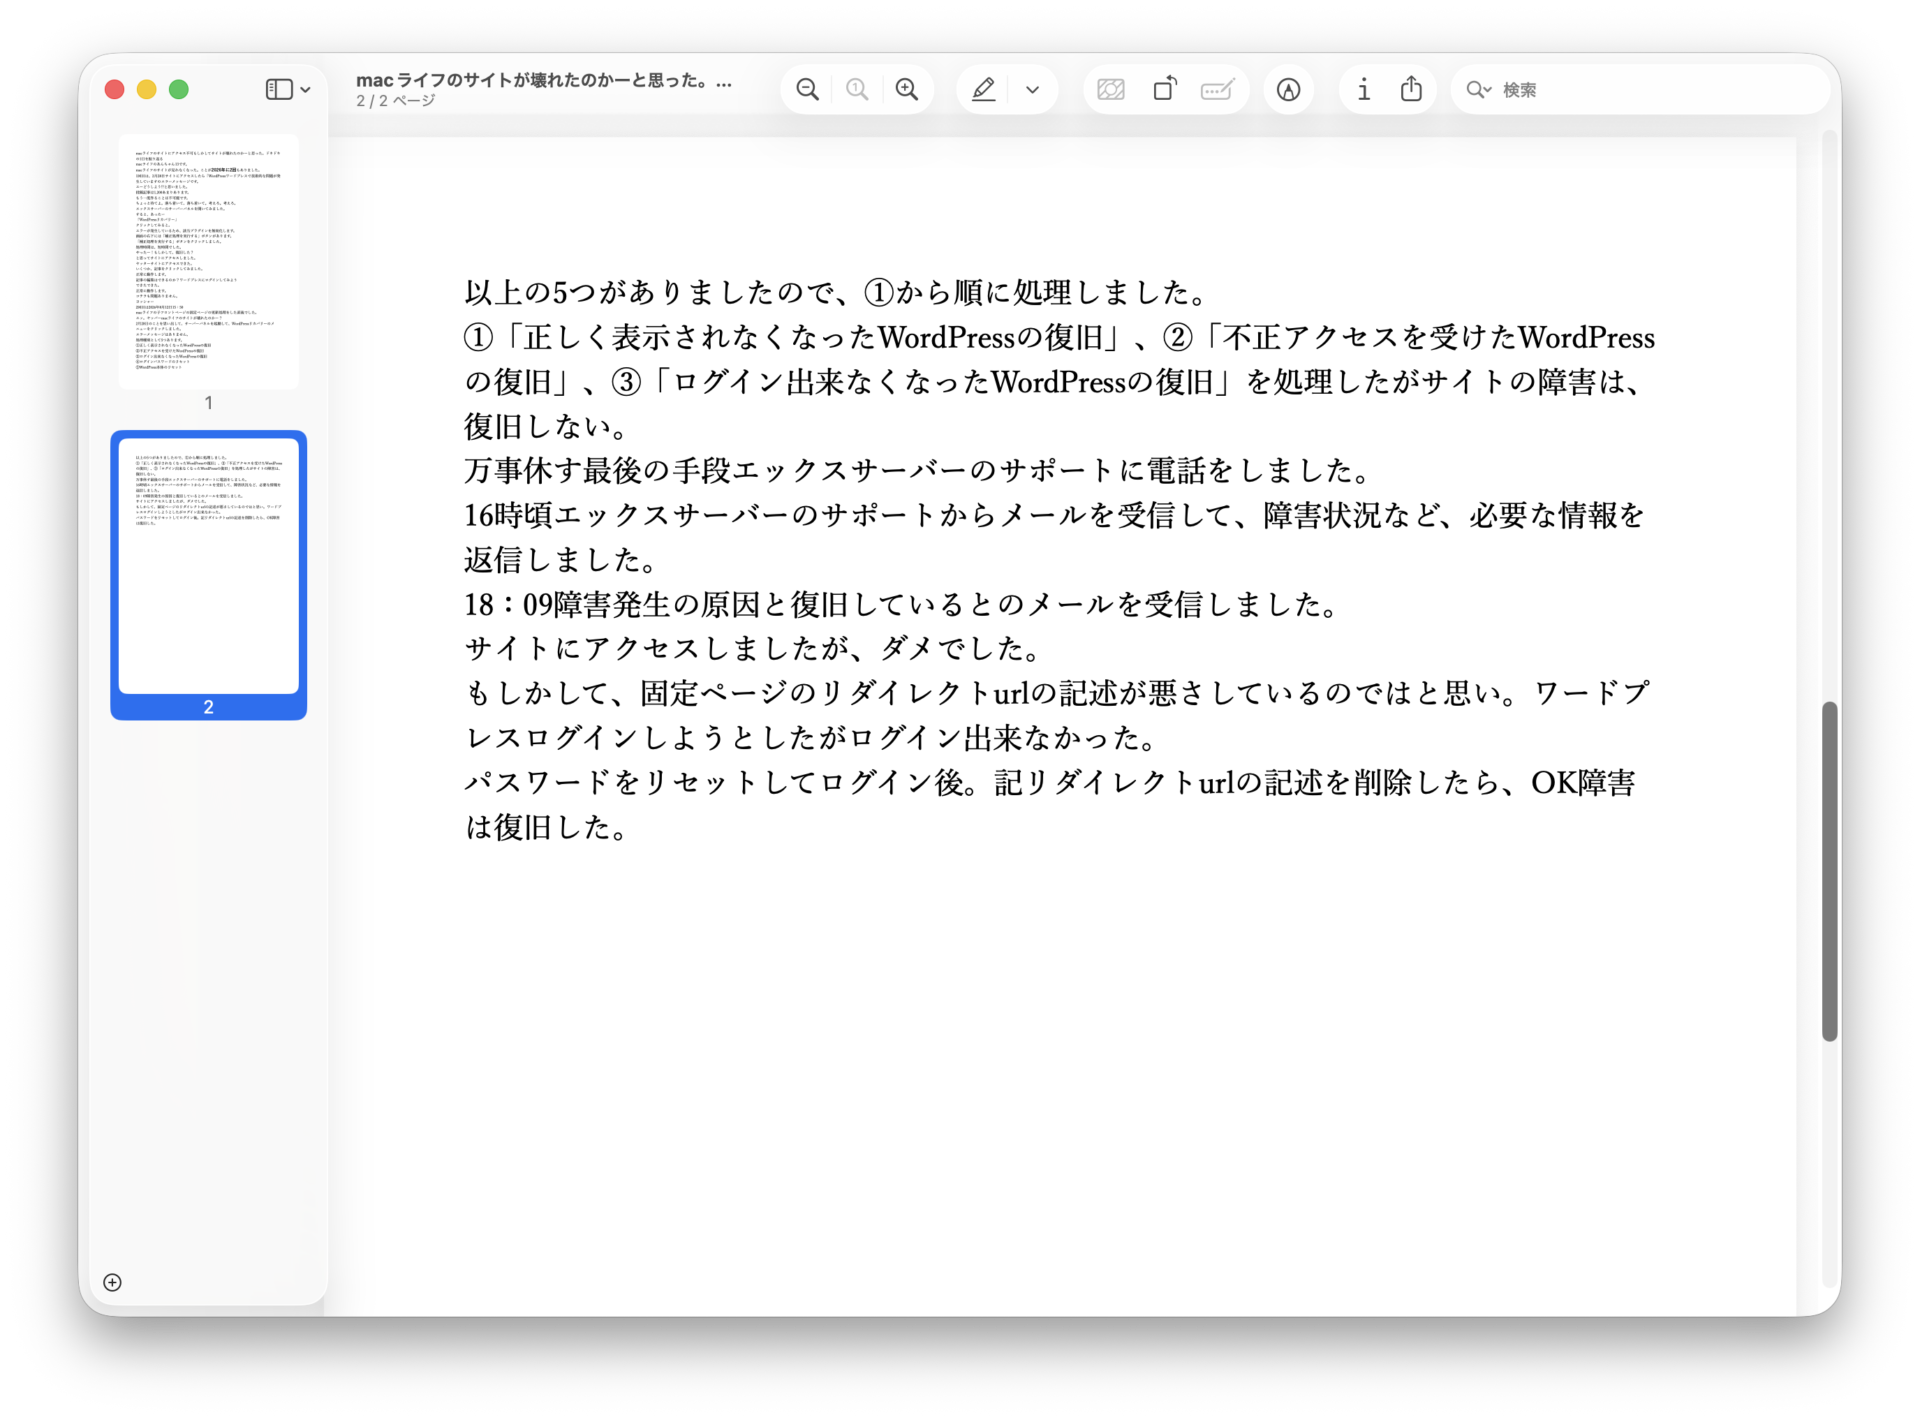The height and width of the screenshot is (1420, 1920).
Task: Select the page 2 thumbnail
Action: (x=208, y=566)
